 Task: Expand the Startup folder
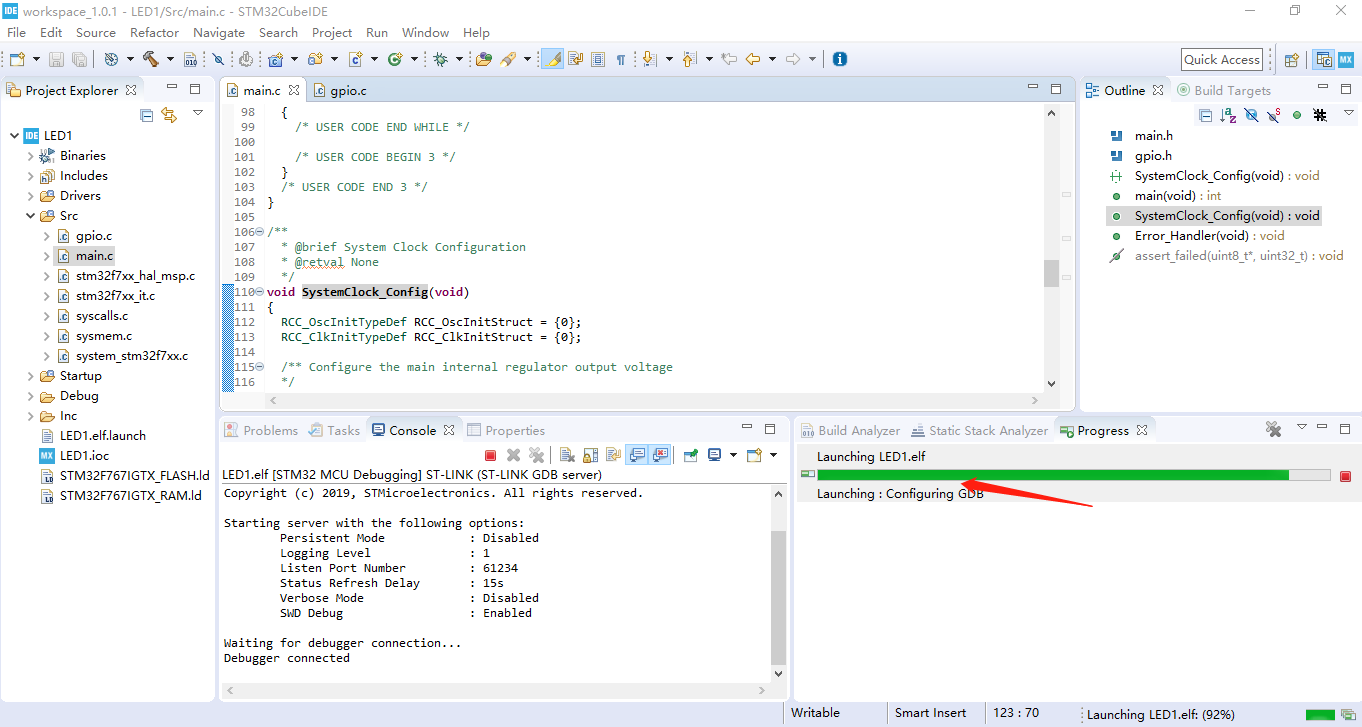point(31,376)
